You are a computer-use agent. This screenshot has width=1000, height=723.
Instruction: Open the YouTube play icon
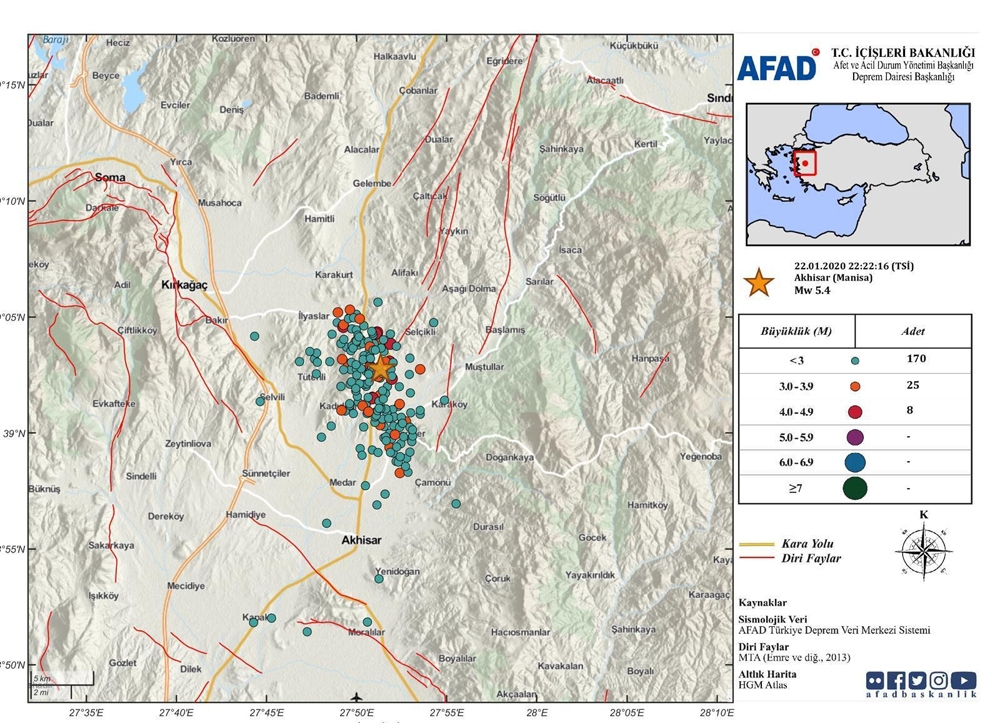[963, 681]
